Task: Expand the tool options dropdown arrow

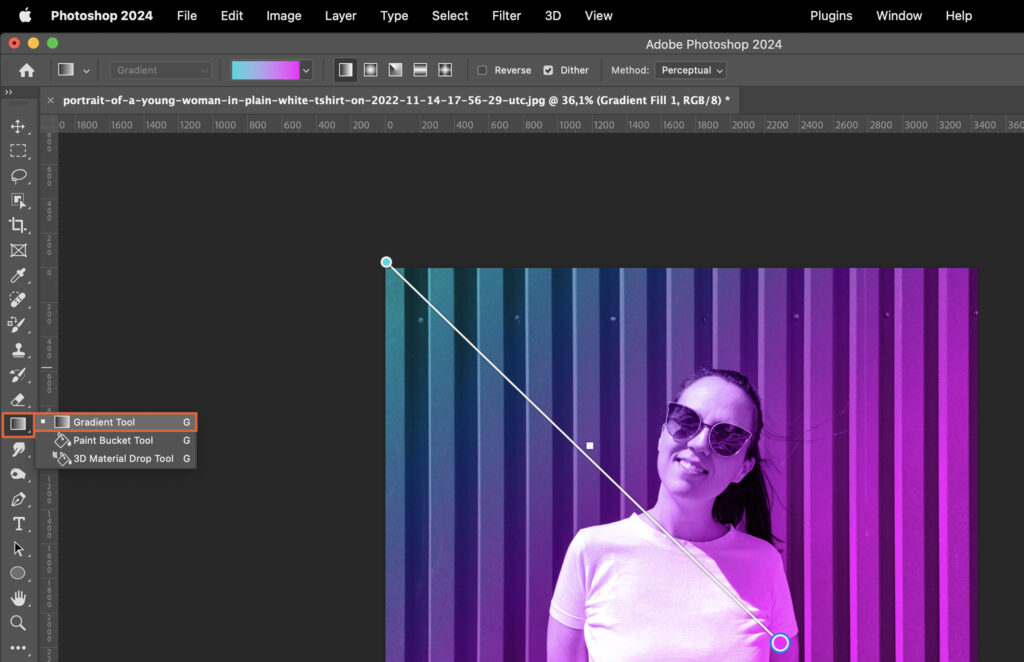Action: [x=87, y=70]
